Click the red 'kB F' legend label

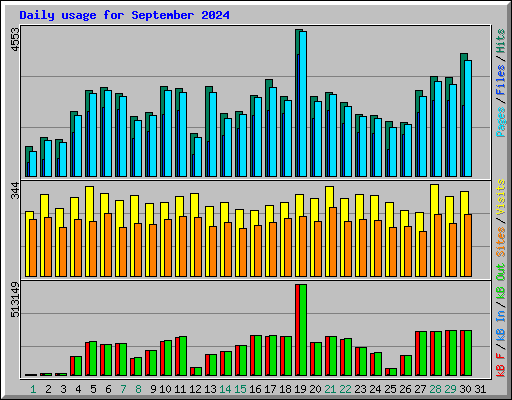(501, 365)
